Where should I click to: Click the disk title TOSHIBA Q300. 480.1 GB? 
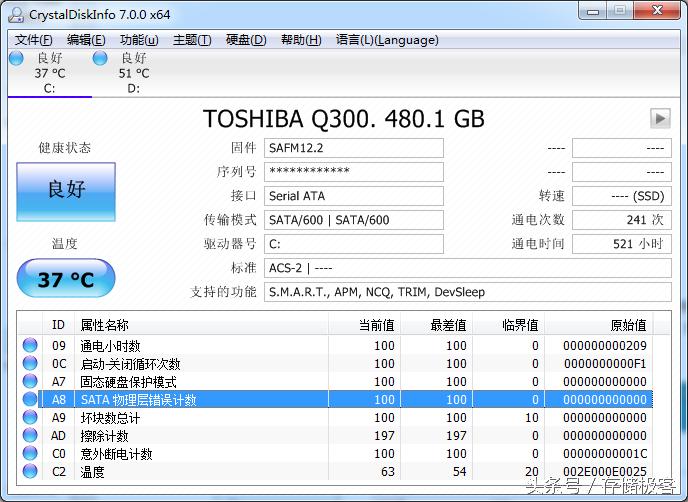pos(344,118)
